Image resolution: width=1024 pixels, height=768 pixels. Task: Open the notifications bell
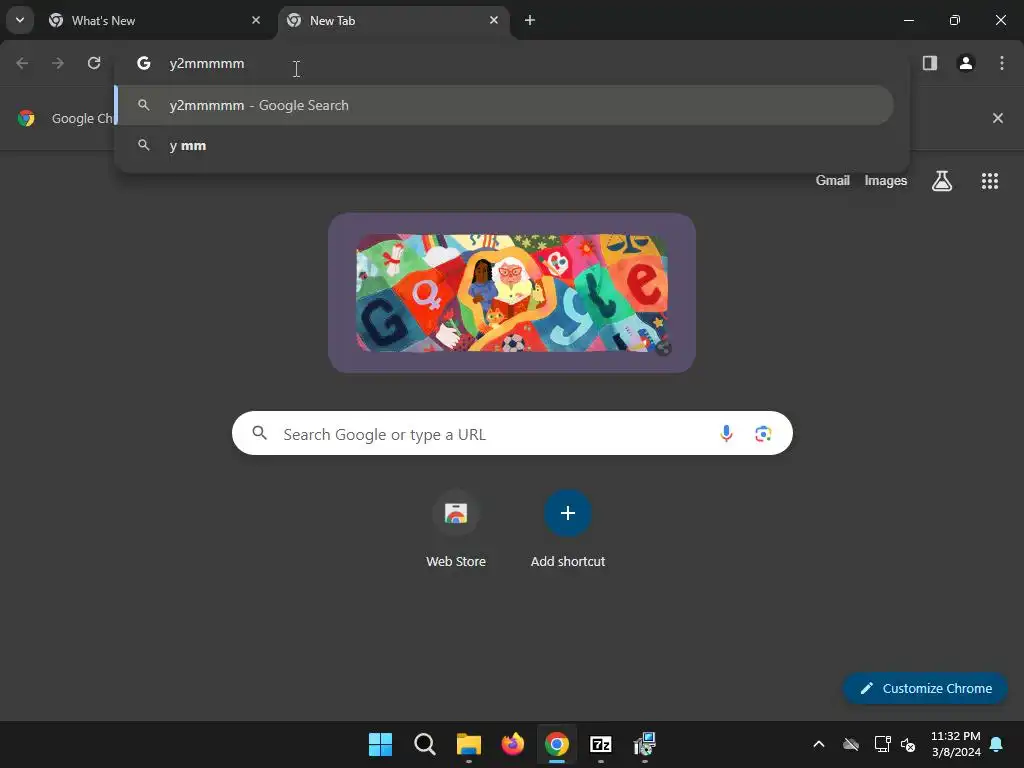(x=997, y=744)
